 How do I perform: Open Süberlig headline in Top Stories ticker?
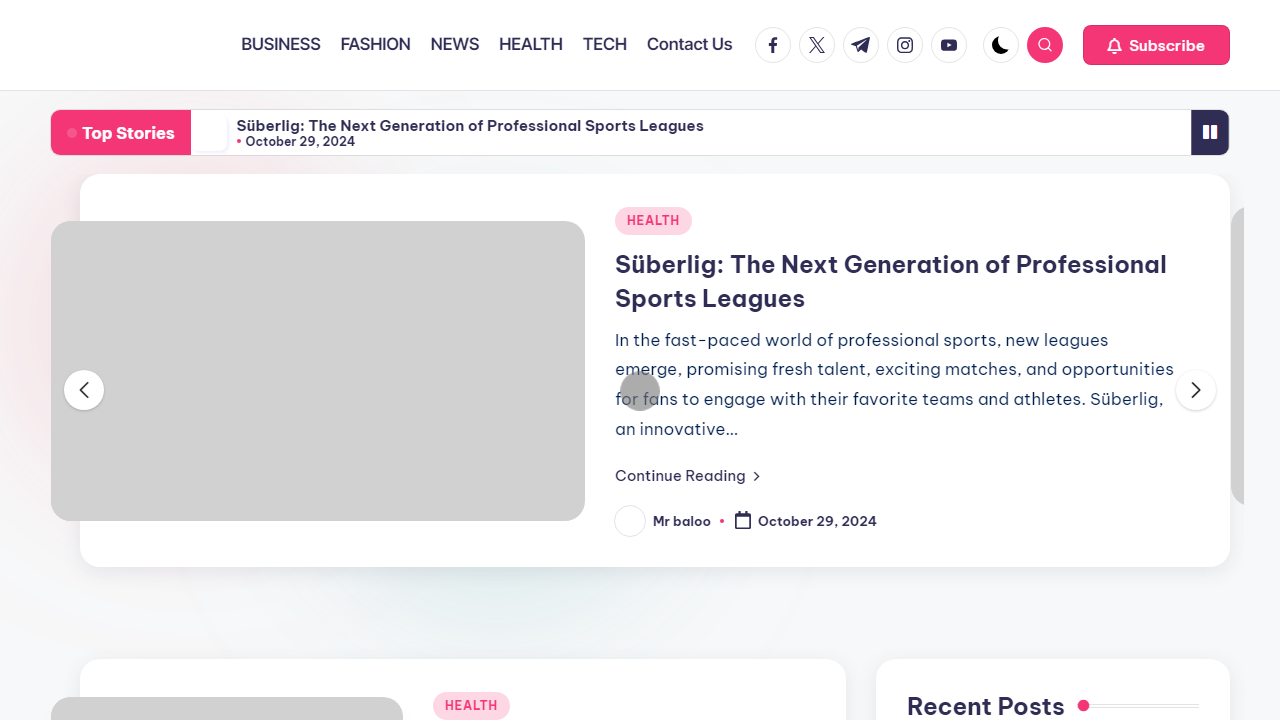click(470, 126)
